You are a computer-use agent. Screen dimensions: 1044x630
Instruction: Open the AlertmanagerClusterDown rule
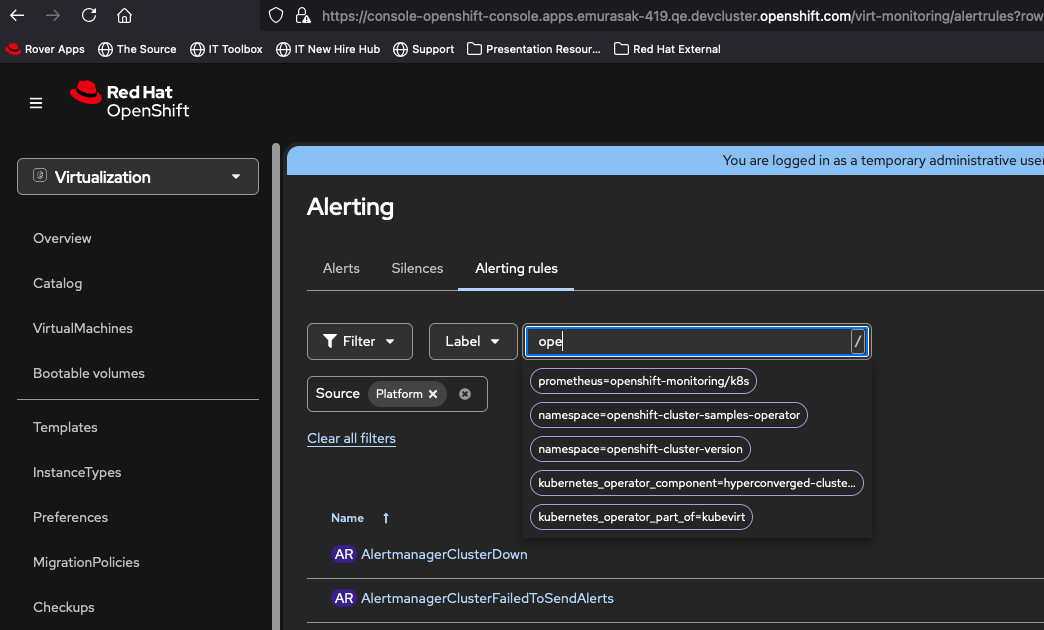444,554
